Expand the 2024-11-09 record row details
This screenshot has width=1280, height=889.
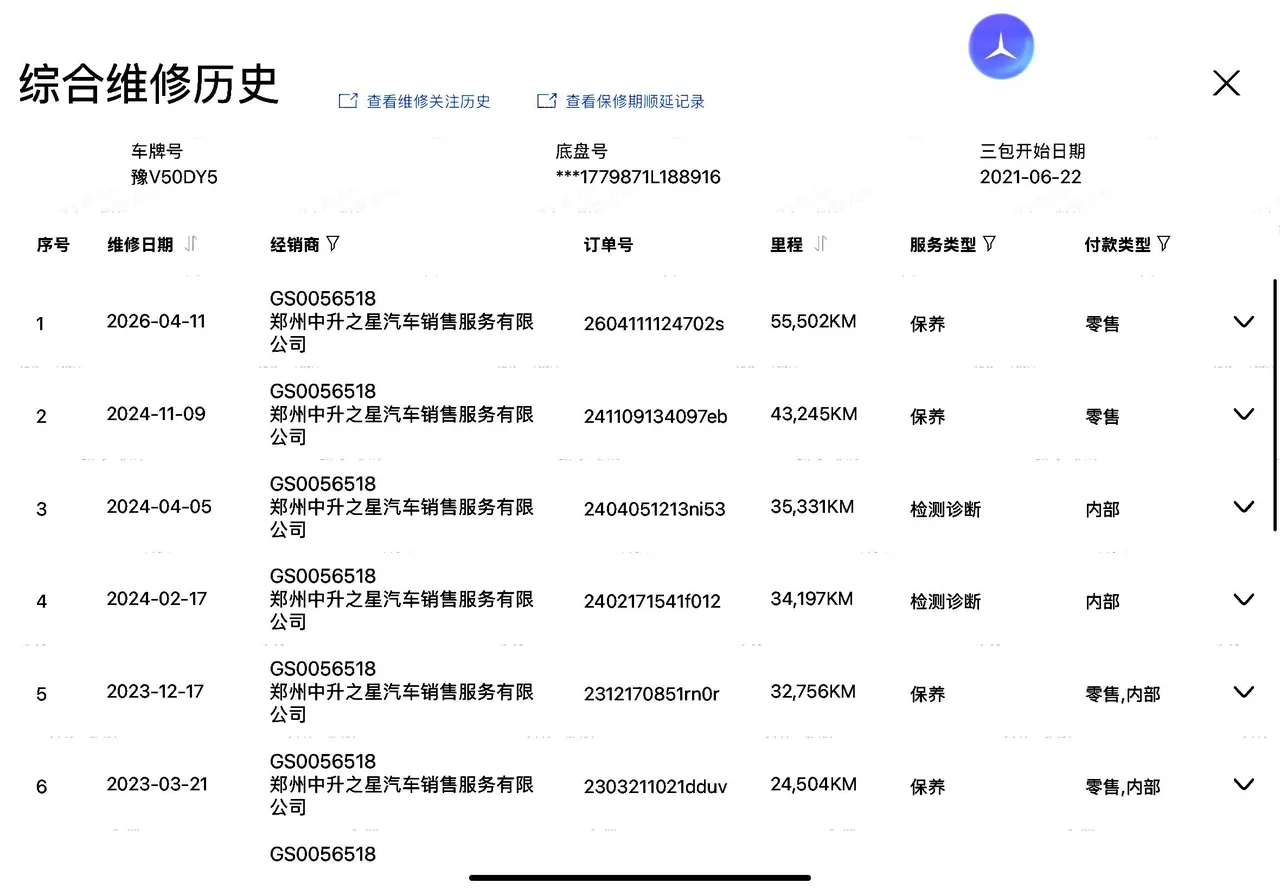tap(1244, 414)
